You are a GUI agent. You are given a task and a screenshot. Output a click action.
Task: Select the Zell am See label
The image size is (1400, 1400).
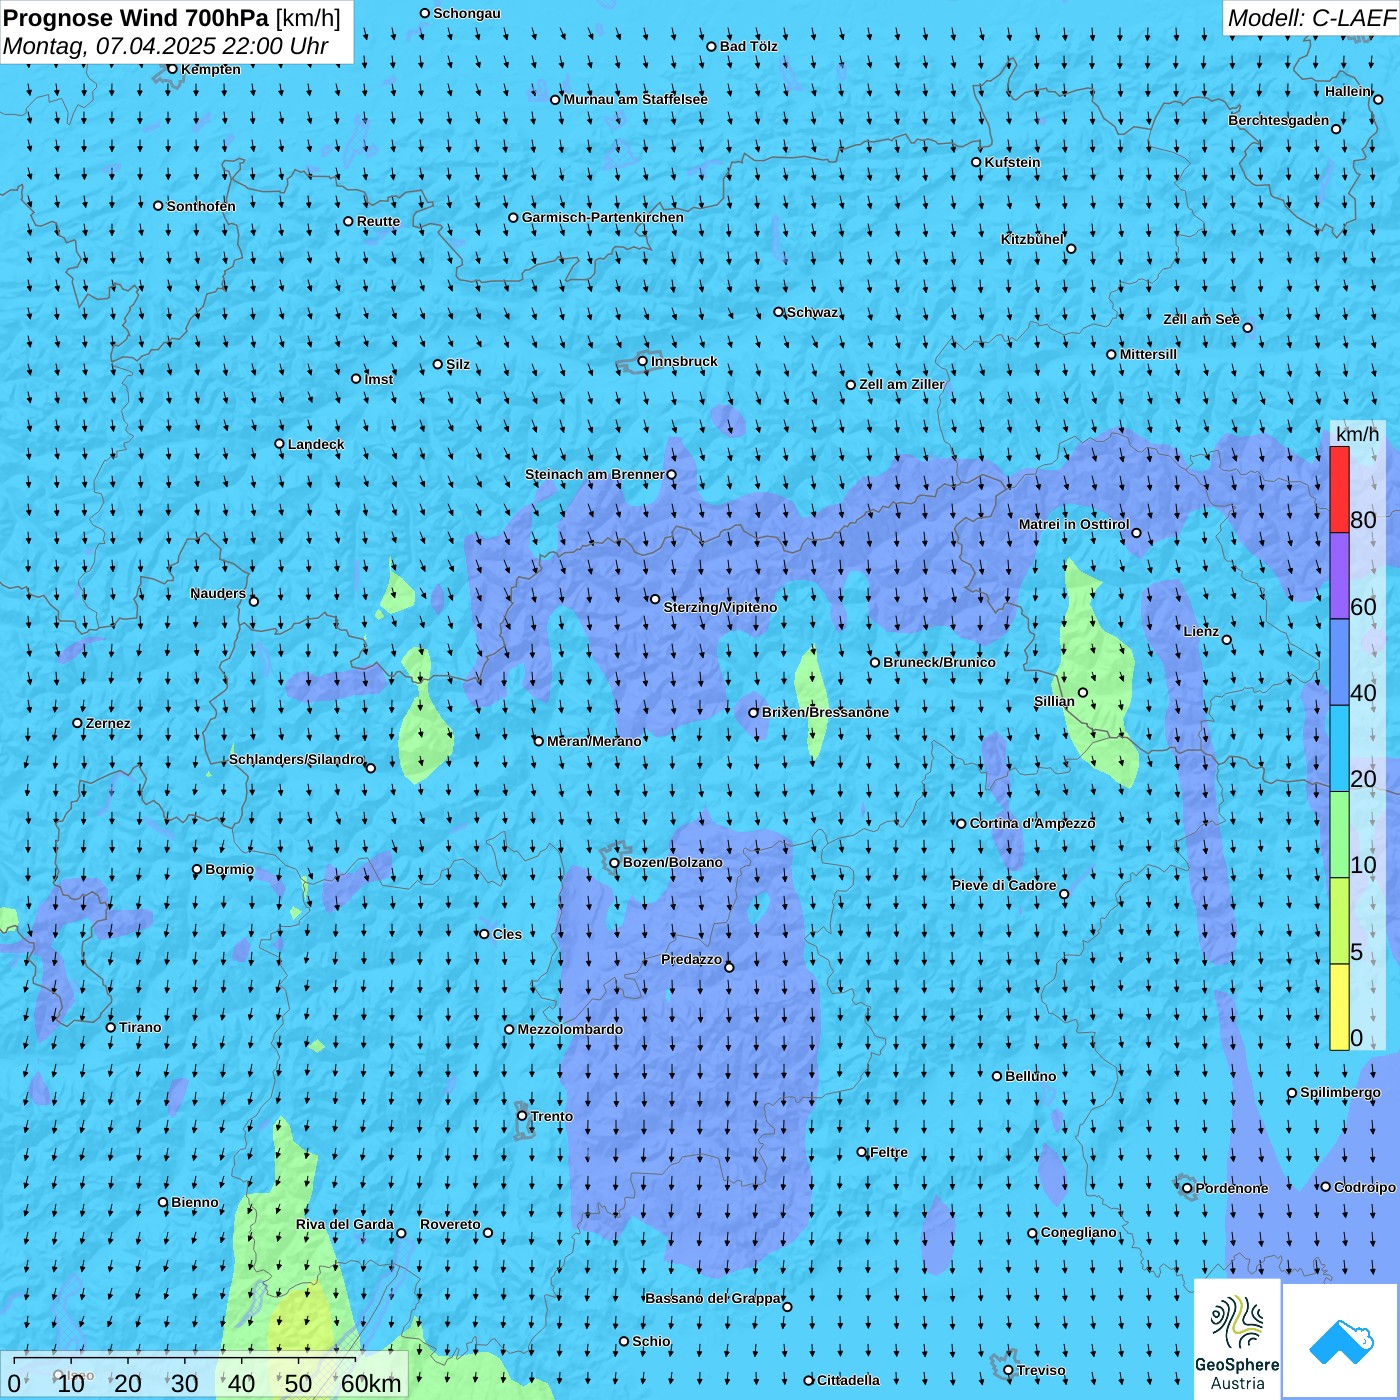click(x=1201, y=319)
